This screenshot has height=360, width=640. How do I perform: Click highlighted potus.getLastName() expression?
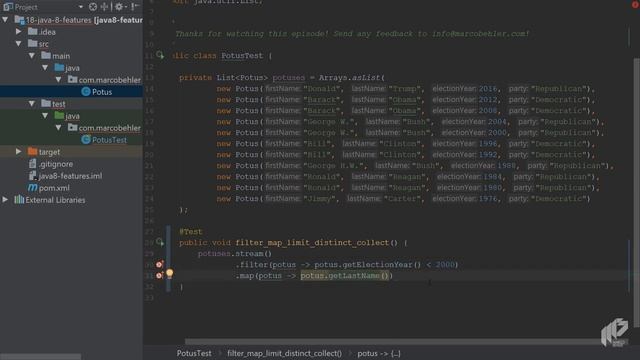pyautogui.click(x=345, y=276)
